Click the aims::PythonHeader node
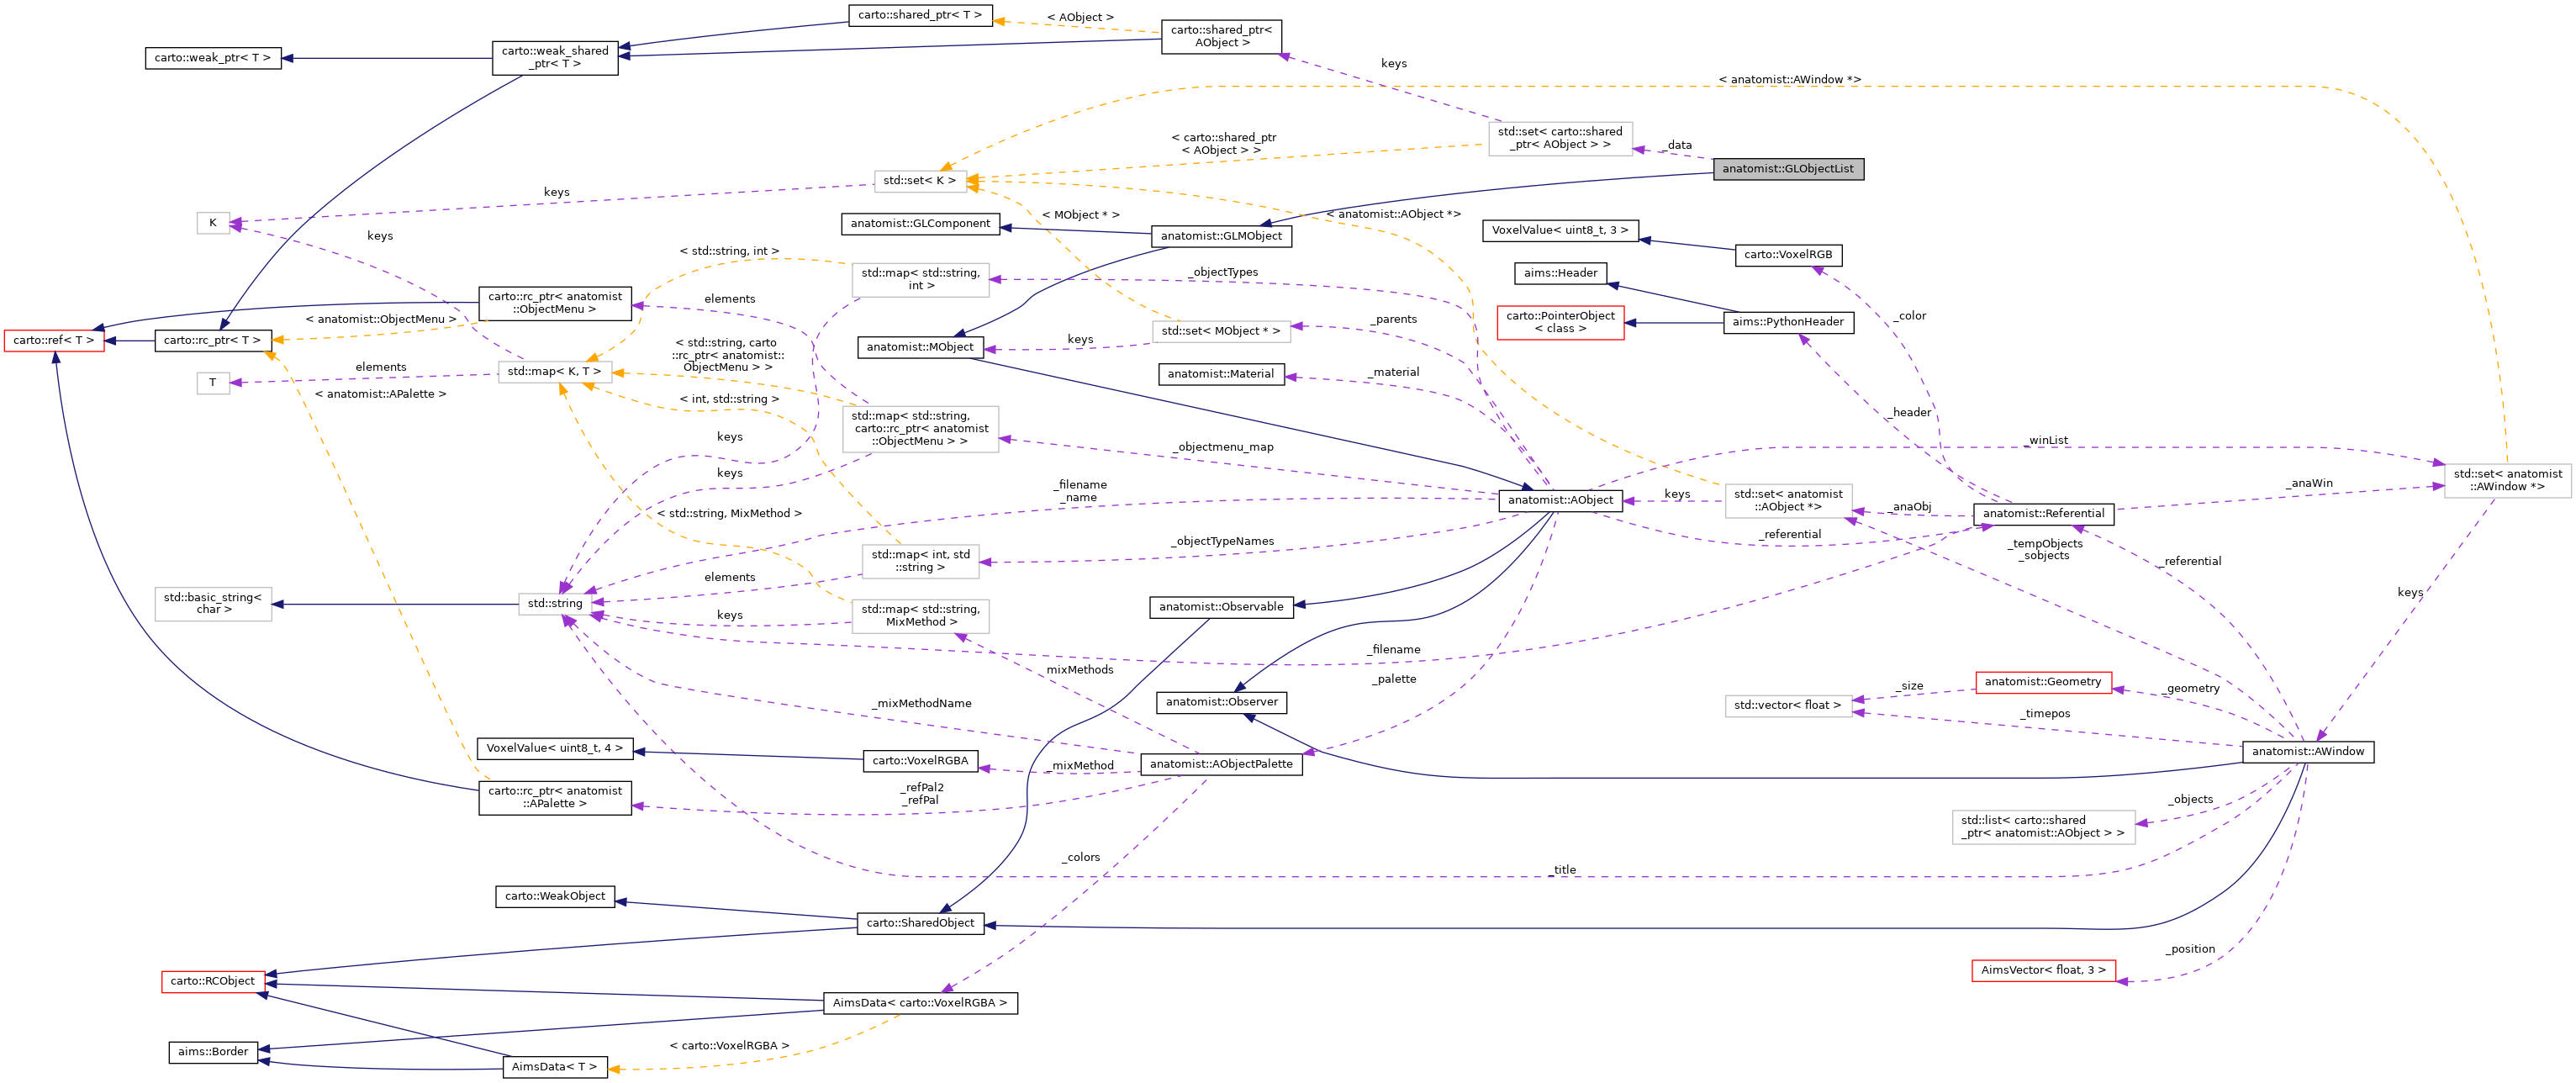This screenshot has width=2576, height=1083. (x=1788, y=323)
